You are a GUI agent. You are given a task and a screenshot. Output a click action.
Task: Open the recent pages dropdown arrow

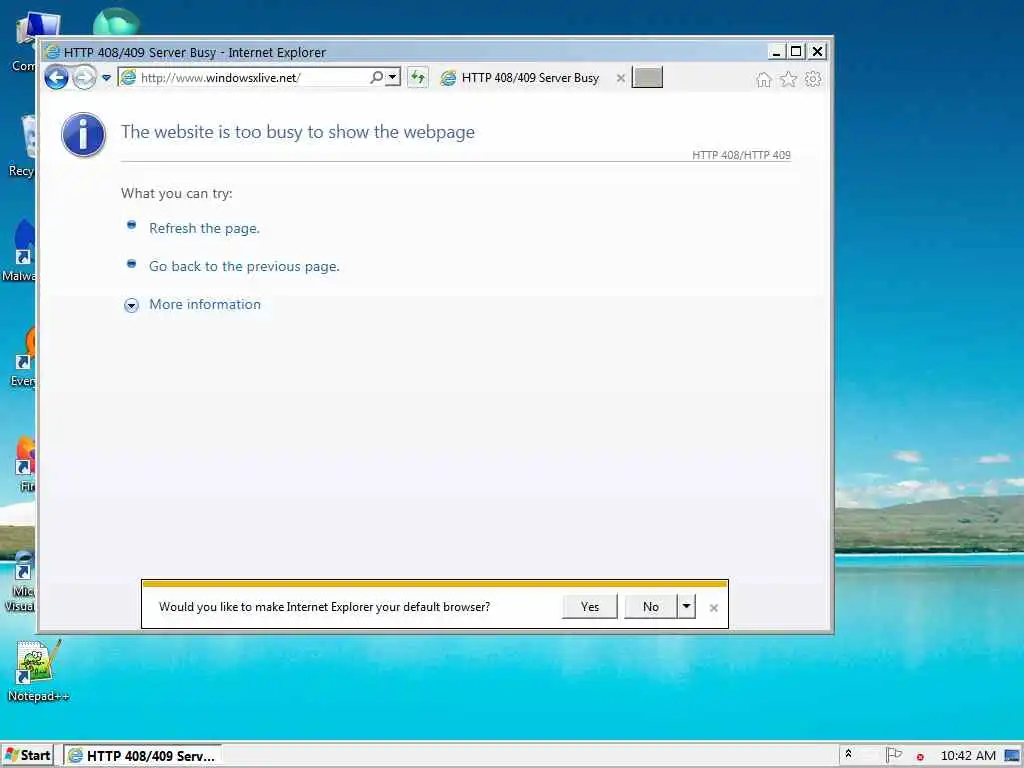click(106, 78)
